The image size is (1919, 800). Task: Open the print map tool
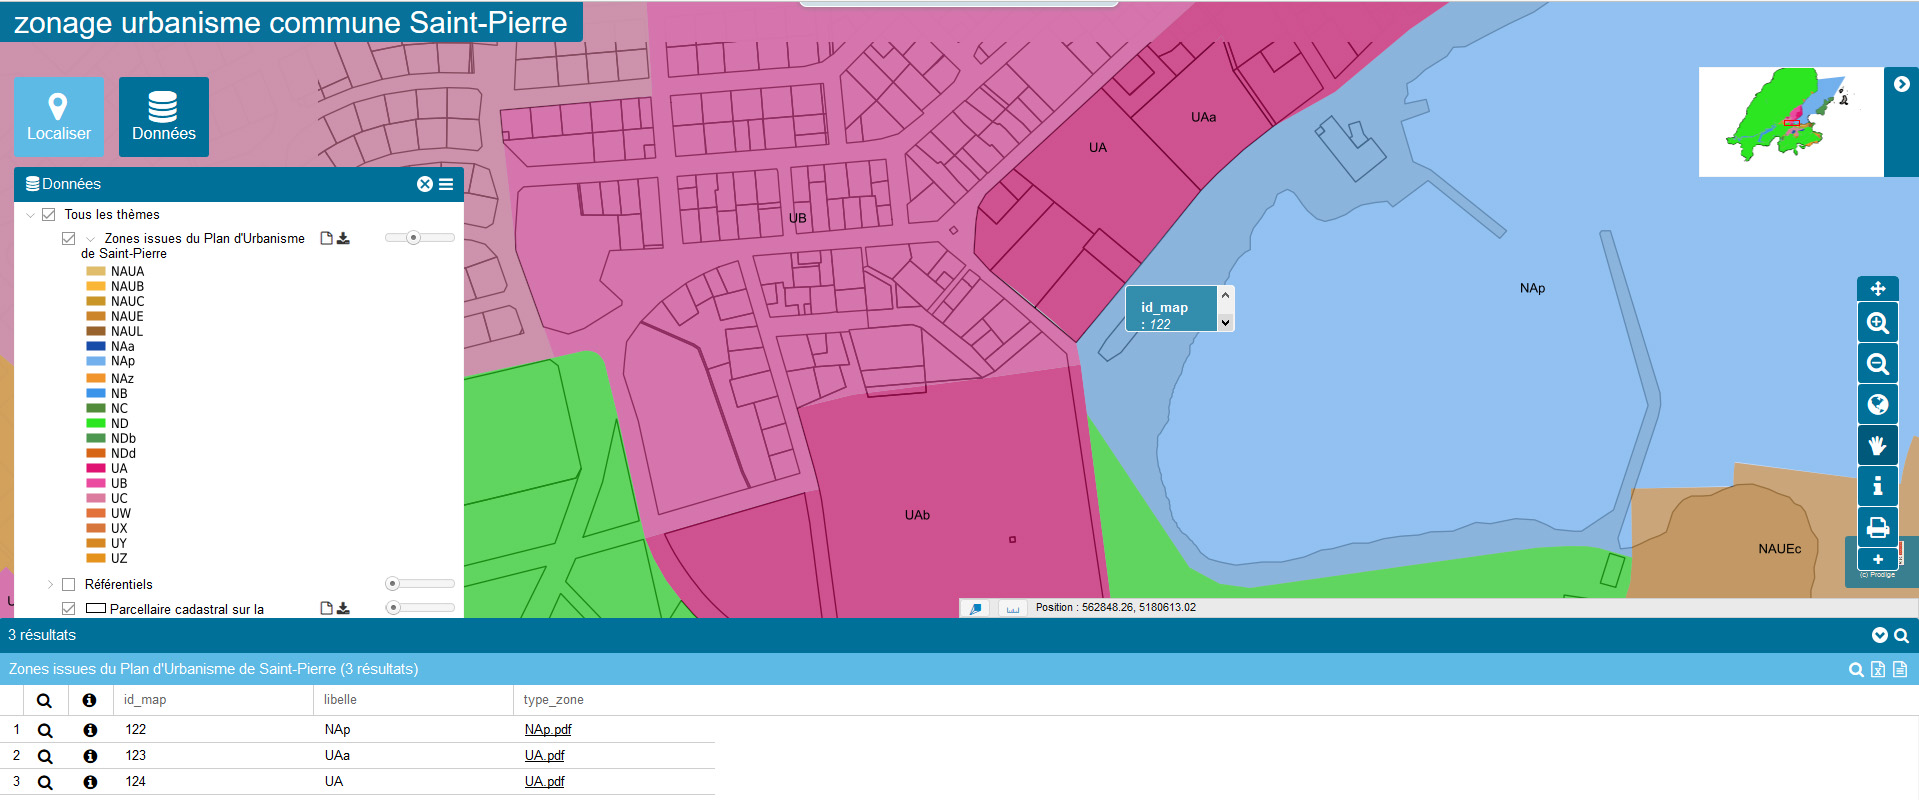point(1878,527)
